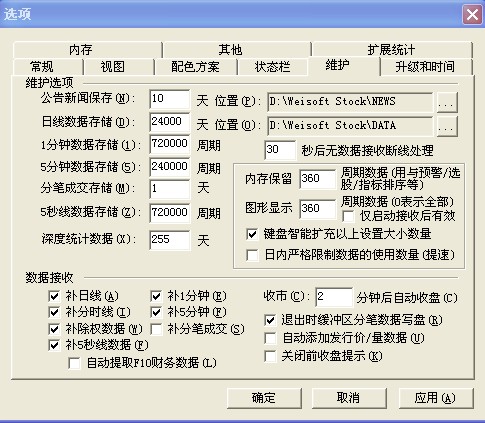
Task: Focus the 内存保留 period count field
Action: pos(317,179)
